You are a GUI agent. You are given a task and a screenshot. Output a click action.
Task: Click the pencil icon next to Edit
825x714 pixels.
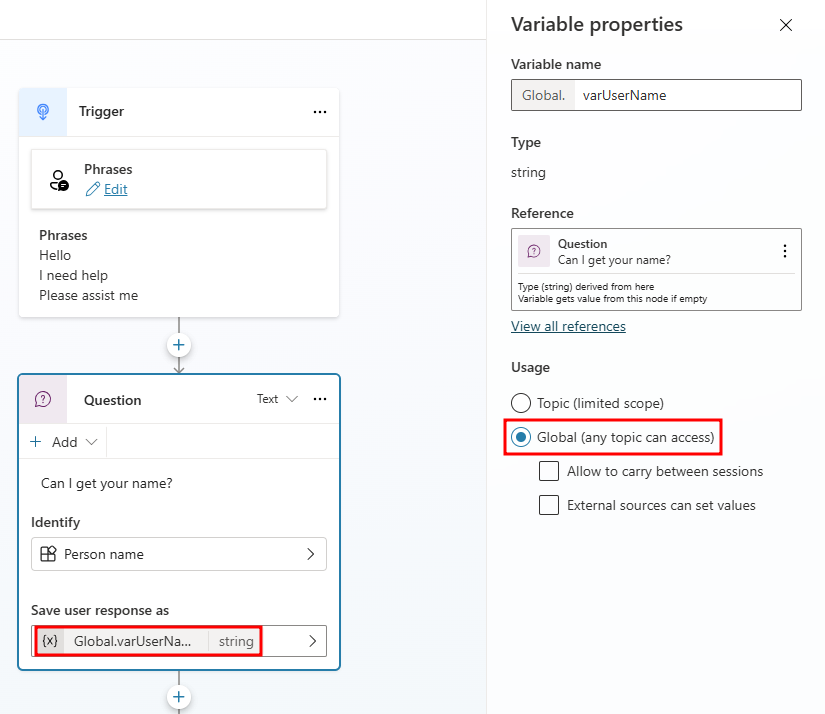click(x=93, y=189)
